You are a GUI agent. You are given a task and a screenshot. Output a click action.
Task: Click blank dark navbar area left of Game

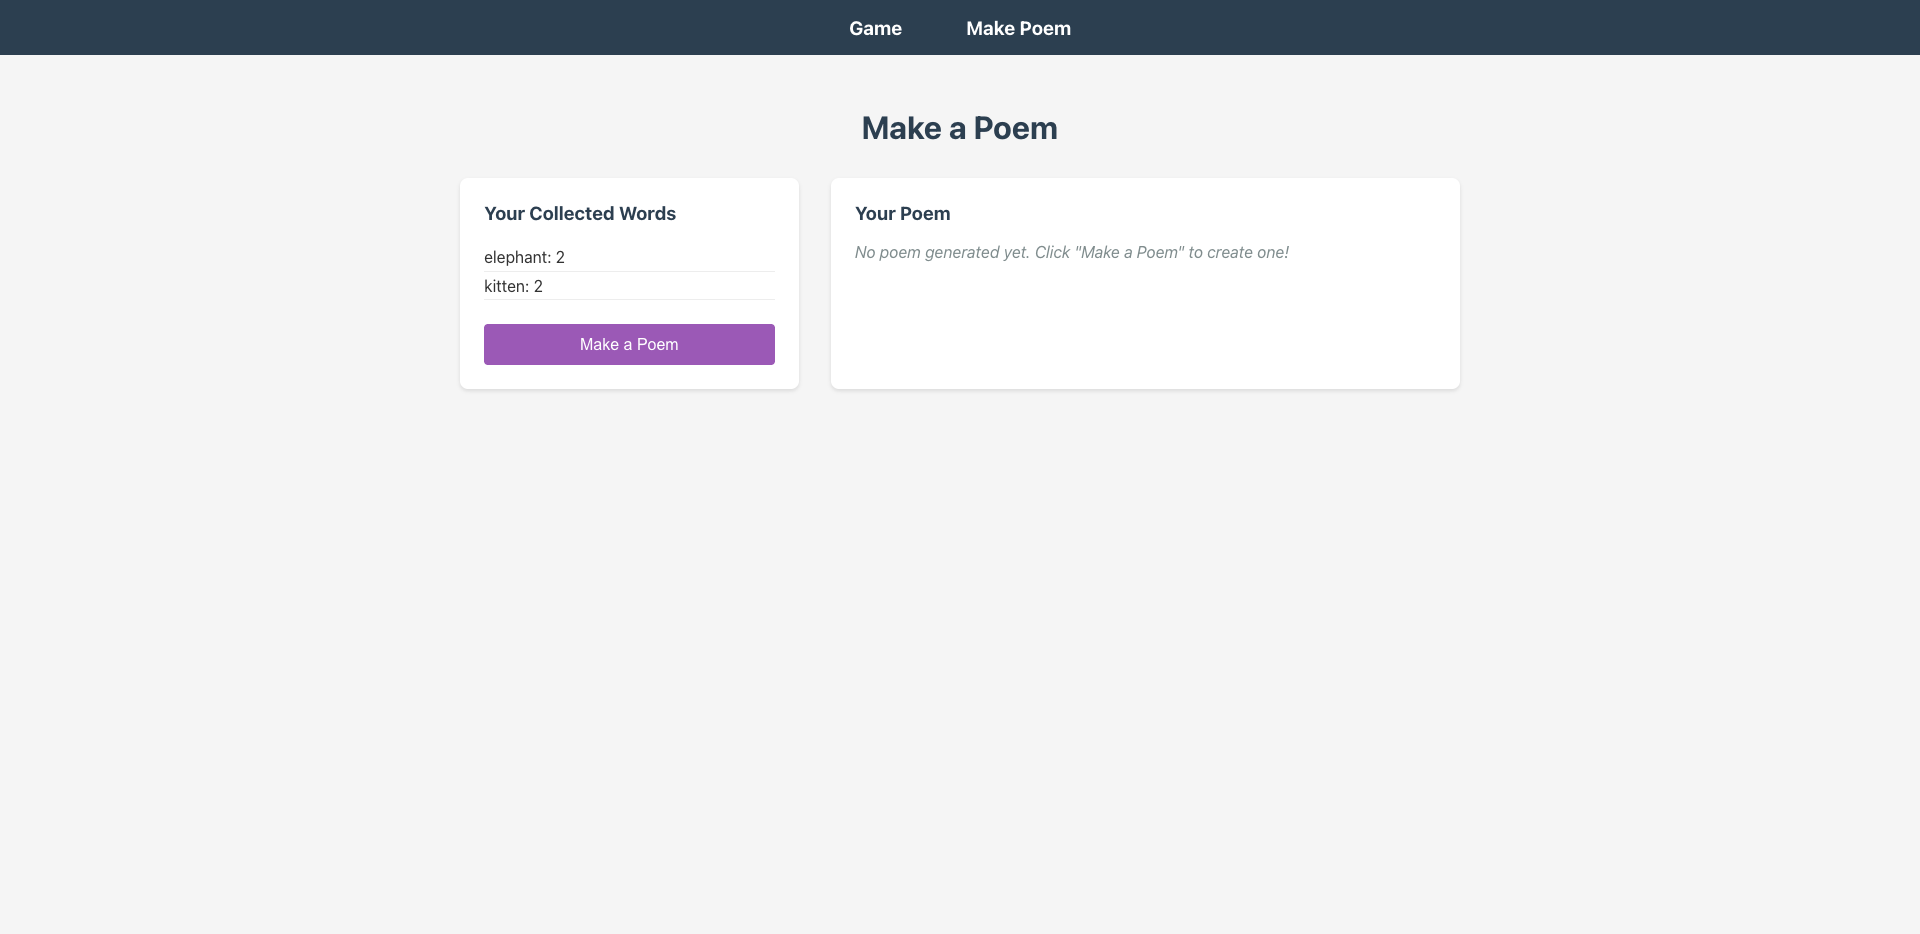pos(400,28)
